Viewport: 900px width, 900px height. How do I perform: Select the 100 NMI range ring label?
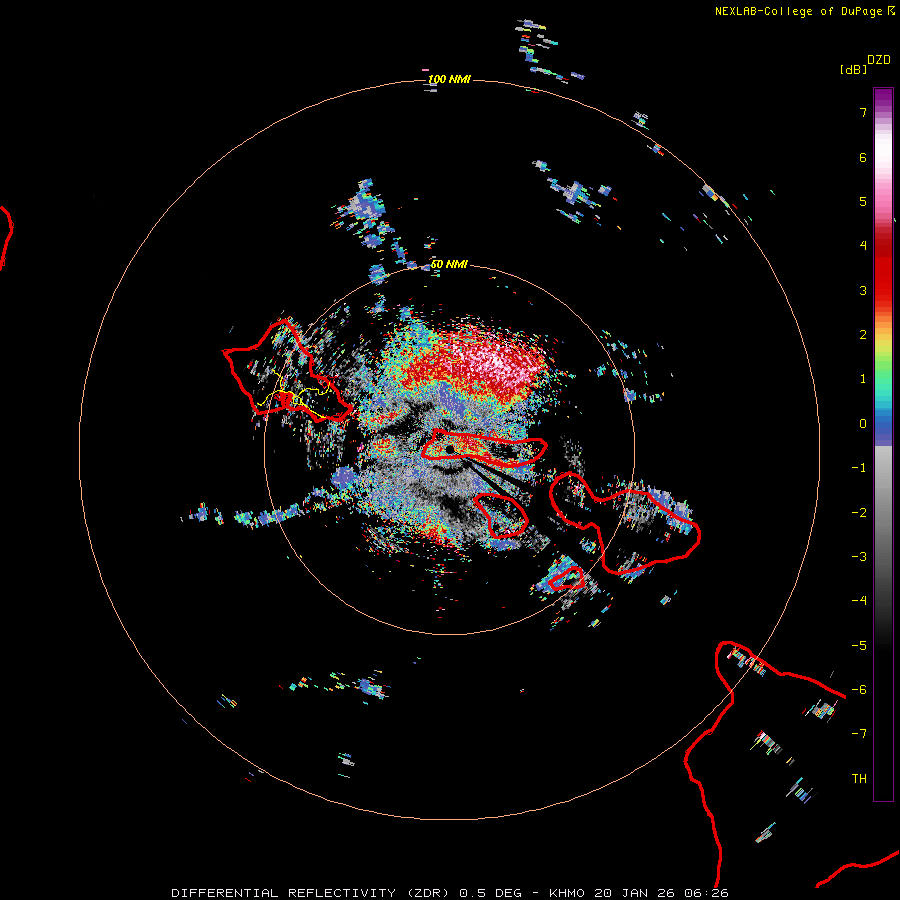pyautogui.click(x=449, y=79)
